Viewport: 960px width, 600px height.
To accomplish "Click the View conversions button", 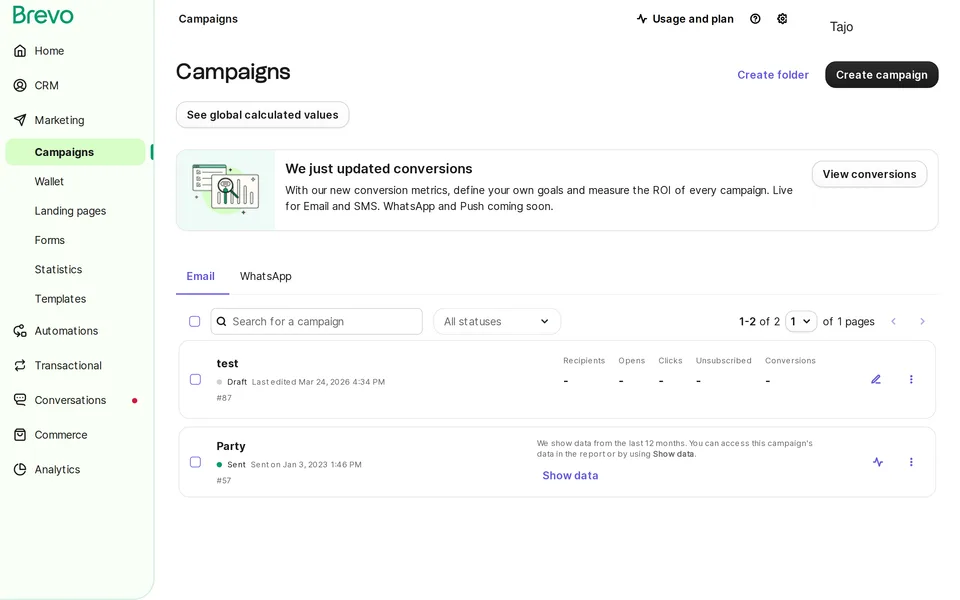I will point(869,174).
